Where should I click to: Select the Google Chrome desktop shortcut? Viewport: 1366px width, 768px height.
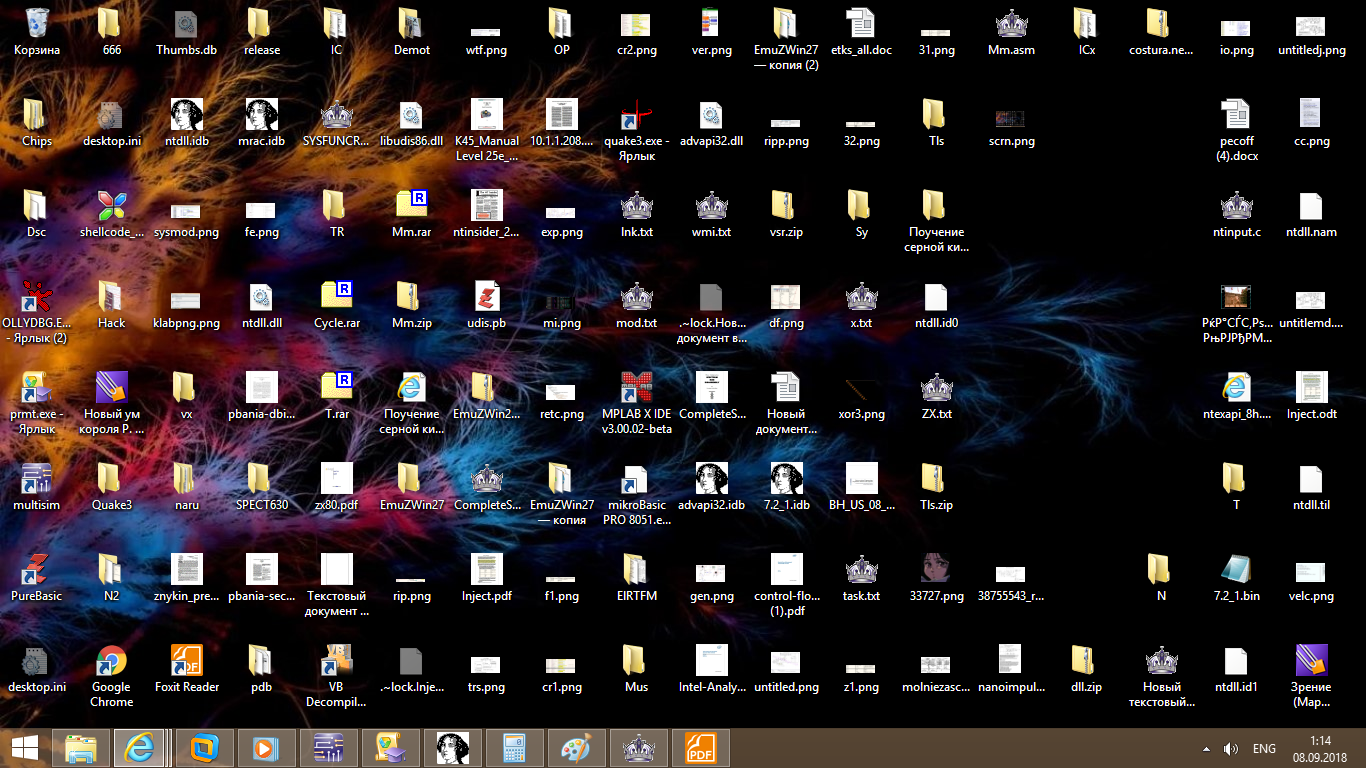click(111, 661)
